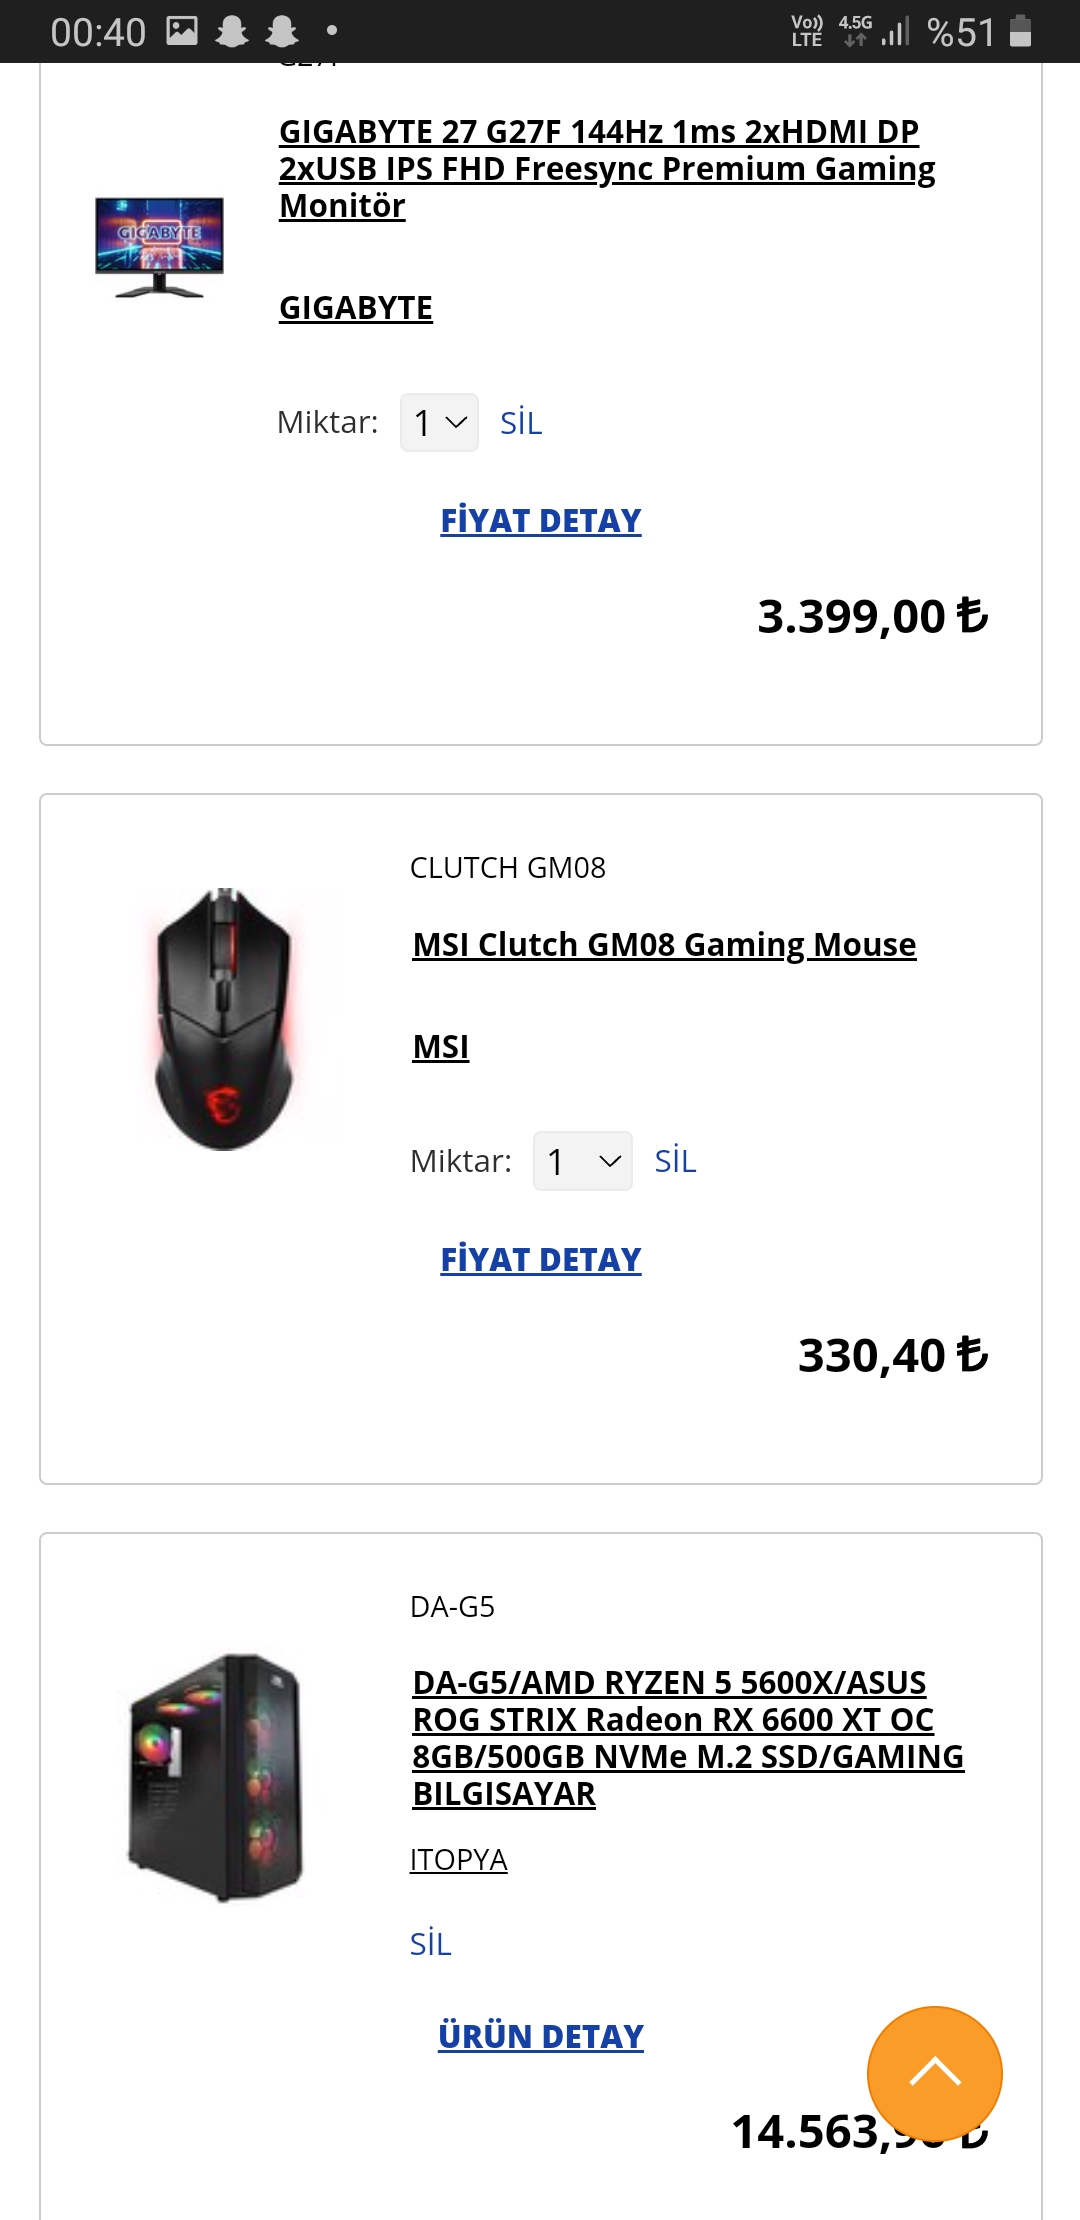Open ÜRÜN DETAY for the DA-G5 PC
The height and width of the screenshot is (2220, 1080).
[x=541, y=2037]
